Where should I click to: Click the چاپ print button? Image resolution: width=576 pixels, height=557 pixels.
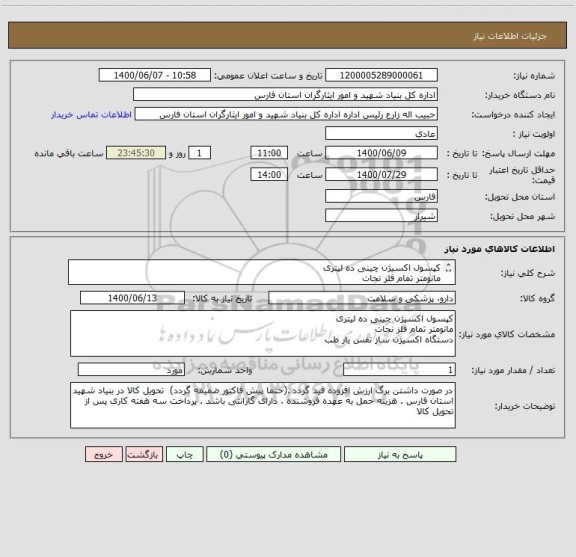click(185, 454)
